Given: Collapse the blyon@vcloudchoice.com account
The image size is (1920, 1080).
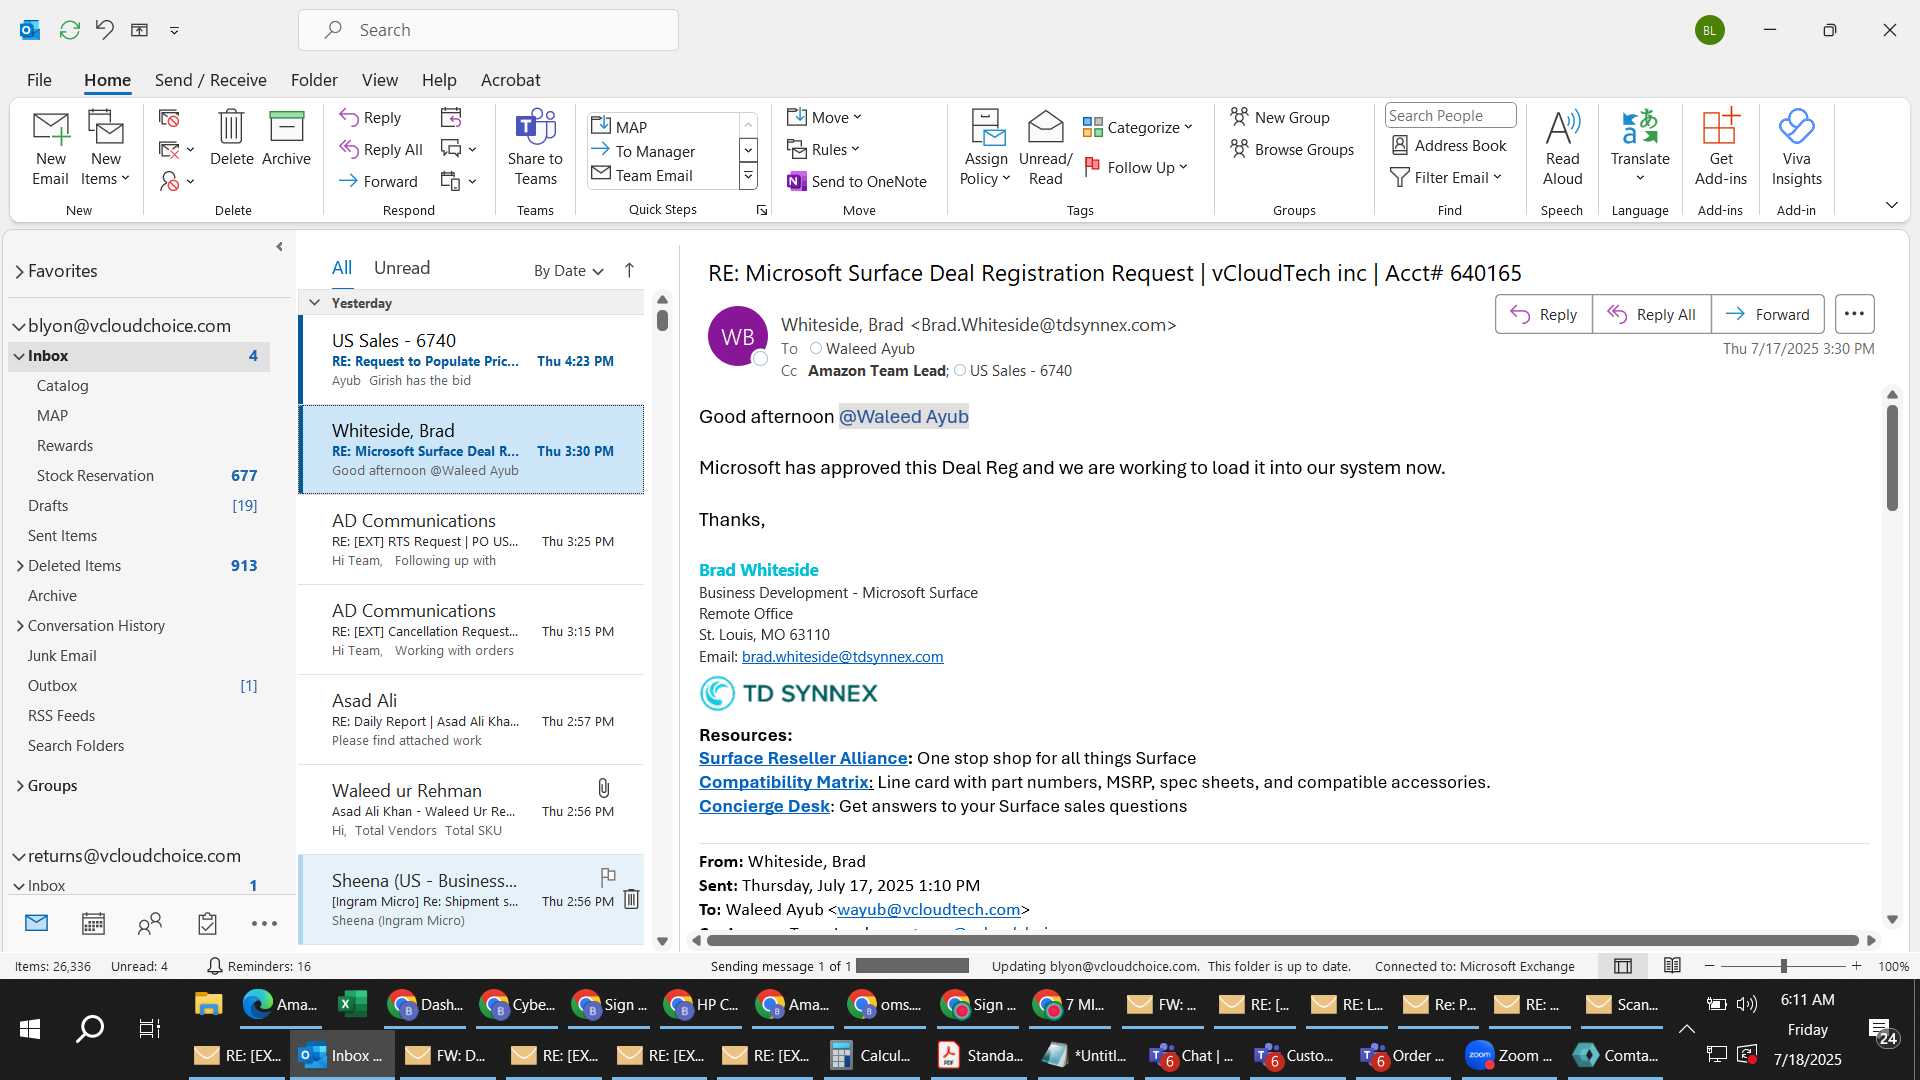Looking at the screenshot, I should tap(18, 326).
